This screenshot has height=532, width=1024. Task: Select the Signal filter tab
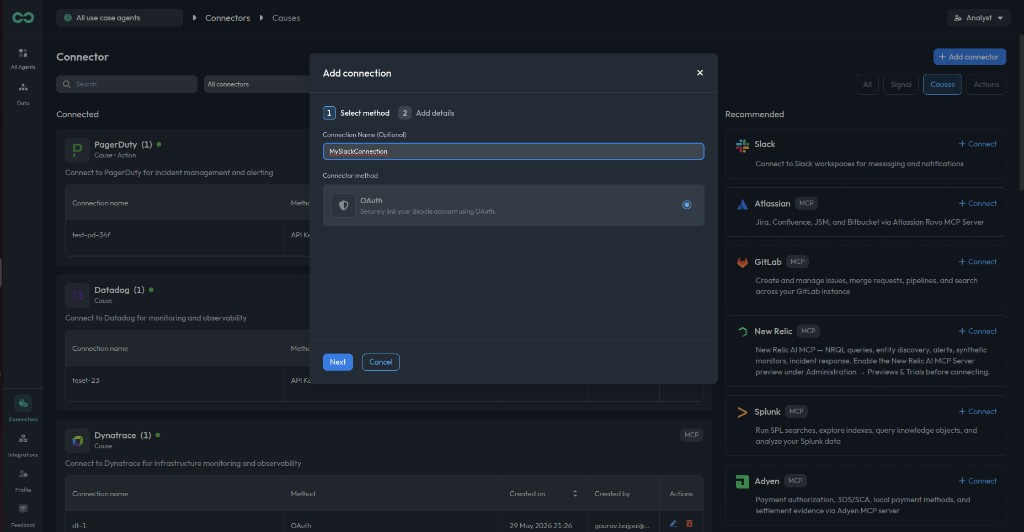click(901, 84)
